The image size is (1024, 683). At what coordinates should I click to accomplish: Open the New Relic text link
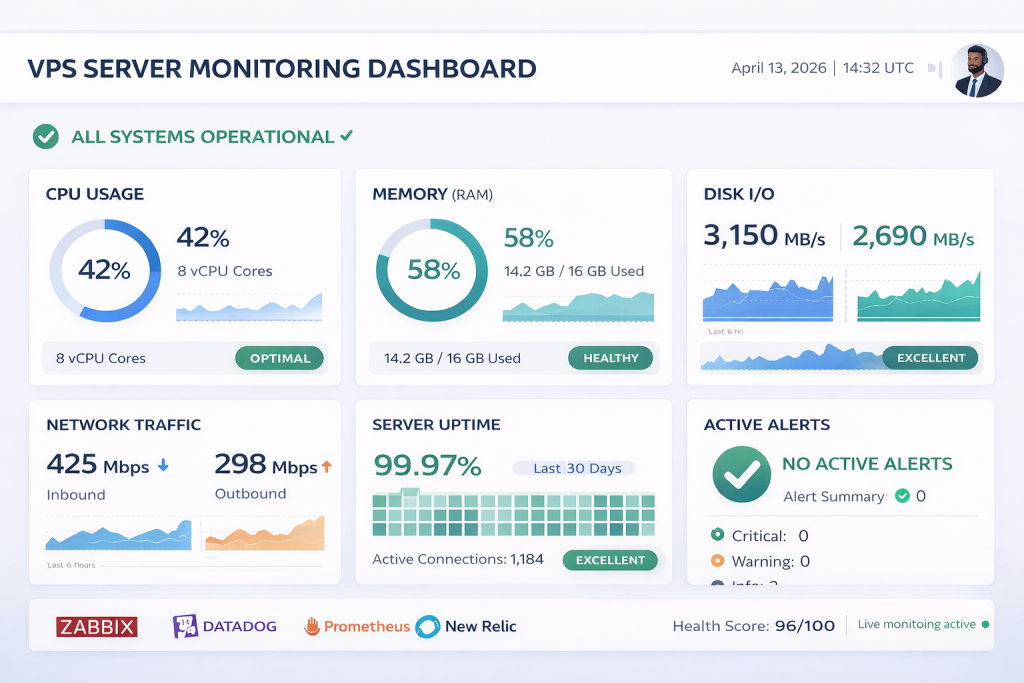tap(481, 626)
